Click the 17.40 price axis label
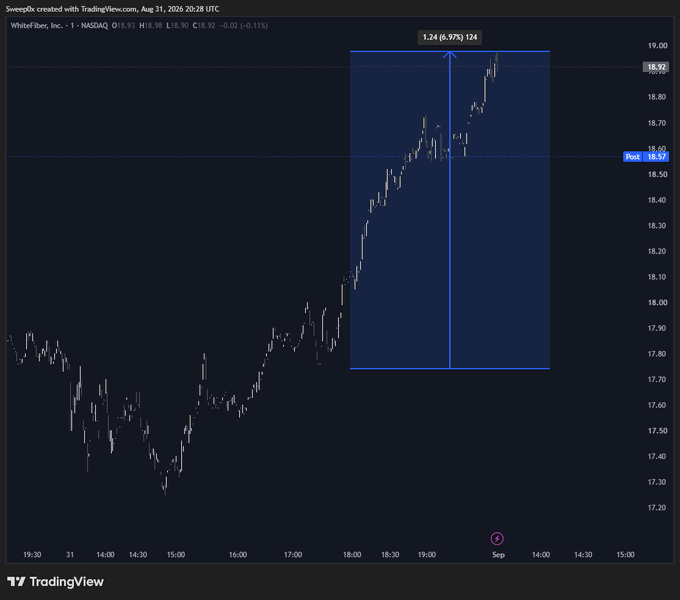The width and height of the screenshot is (680, 600). point(657,456)
